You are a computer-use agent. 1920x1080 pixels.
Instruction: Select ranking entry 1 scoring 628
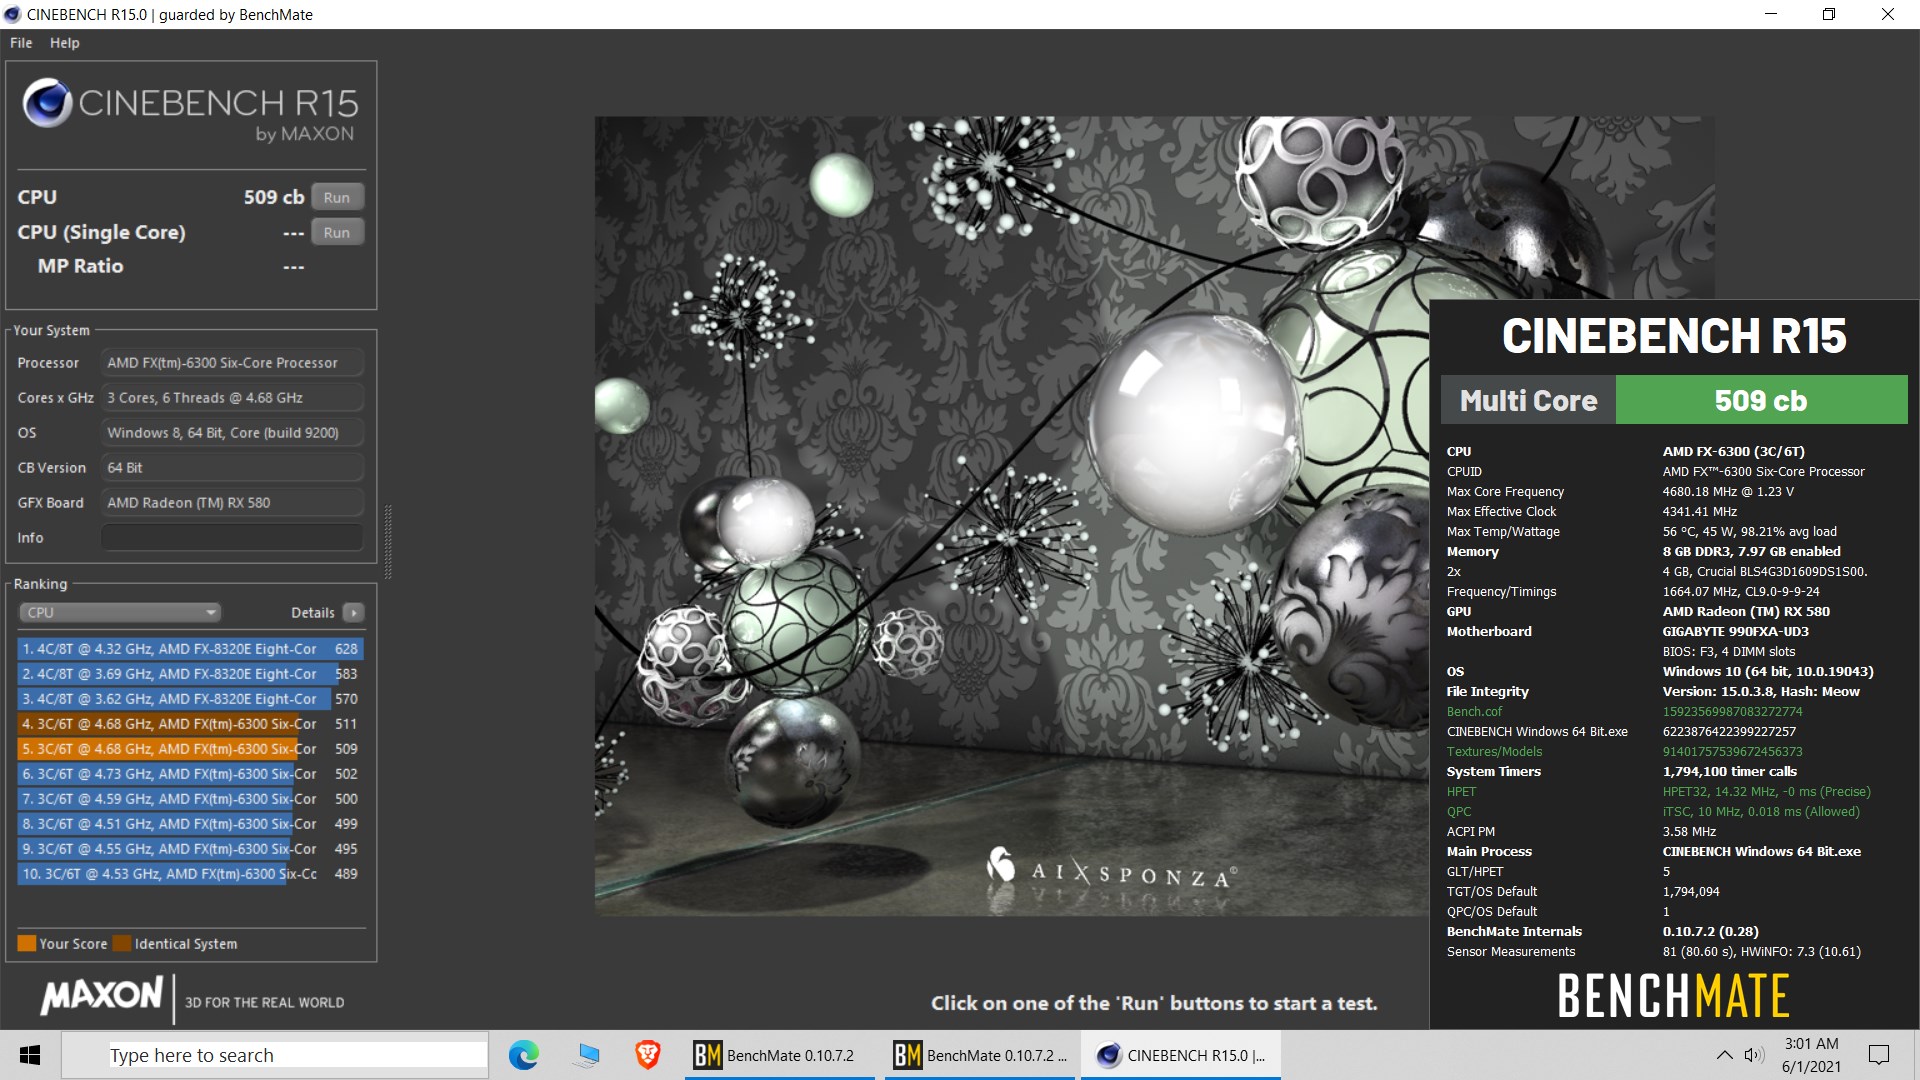point(190,649)
